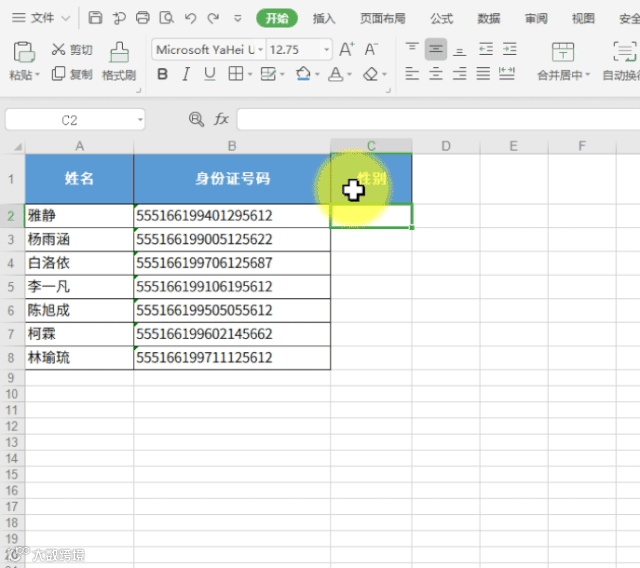Click the clear formatting eraser icon
Viewport: 640px width, 568px height.
click(371, 74)
